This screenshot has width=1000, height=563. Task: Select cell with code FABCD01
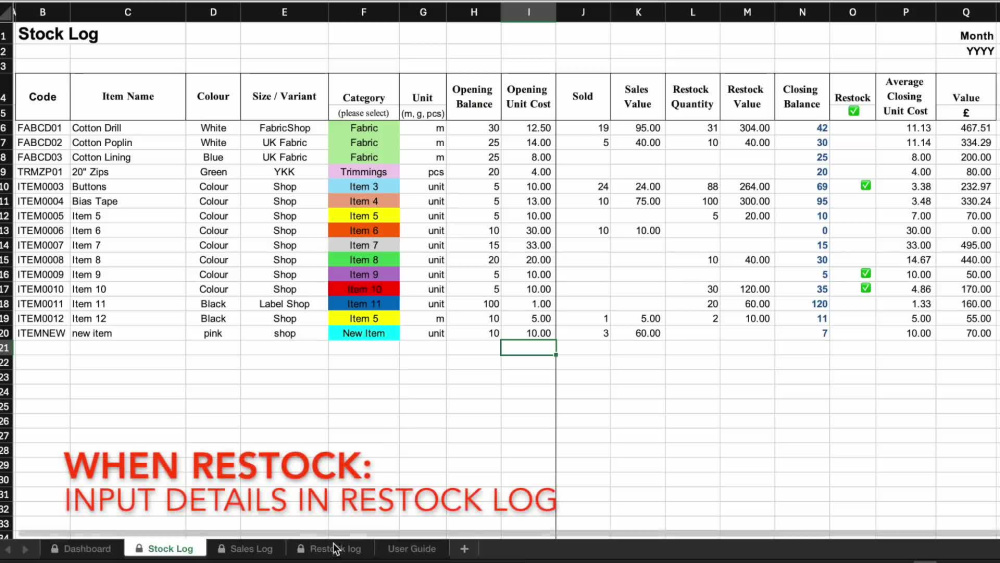[x=43, y=128]
